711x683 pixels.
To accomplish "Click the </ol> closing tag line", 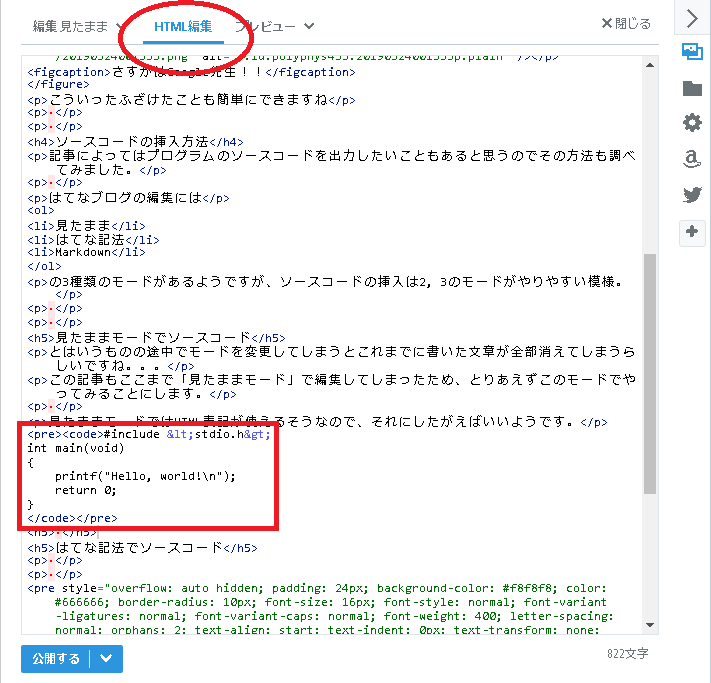I will [x=44, y=266].
